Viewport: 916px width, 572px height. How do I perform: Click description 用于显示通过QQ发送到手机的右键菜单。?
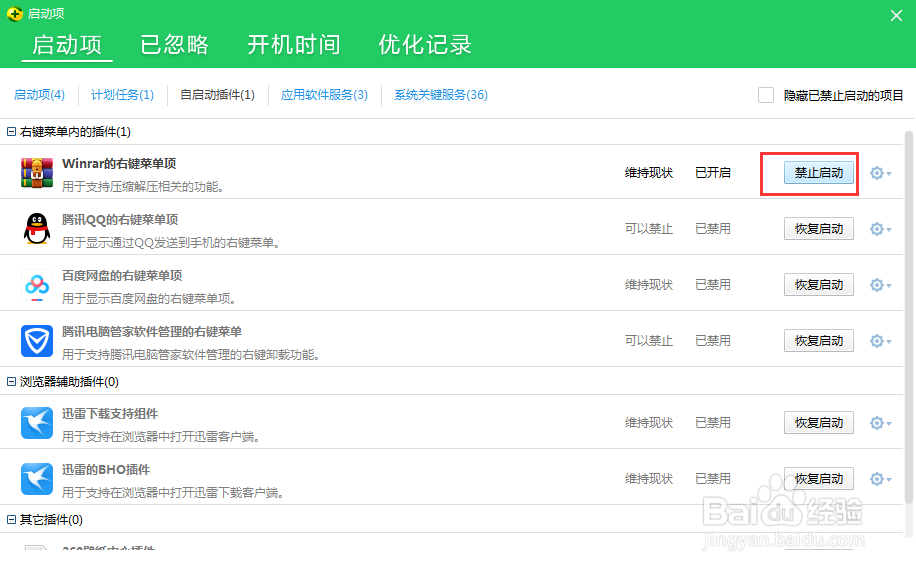172,243
